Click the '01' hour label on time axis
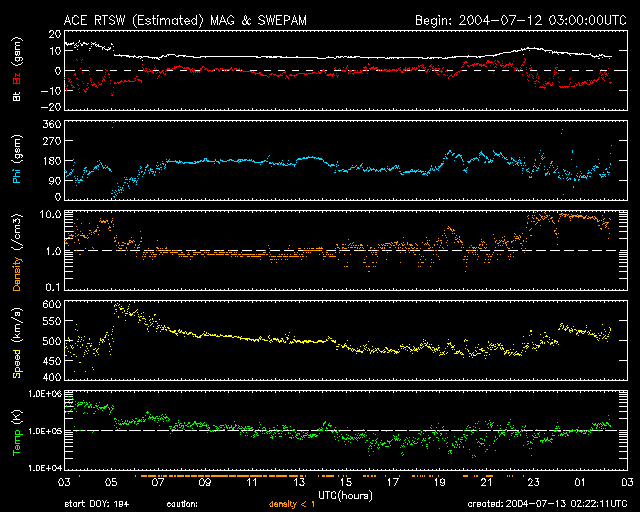This screenshot has width=640, height=512. 580,482
